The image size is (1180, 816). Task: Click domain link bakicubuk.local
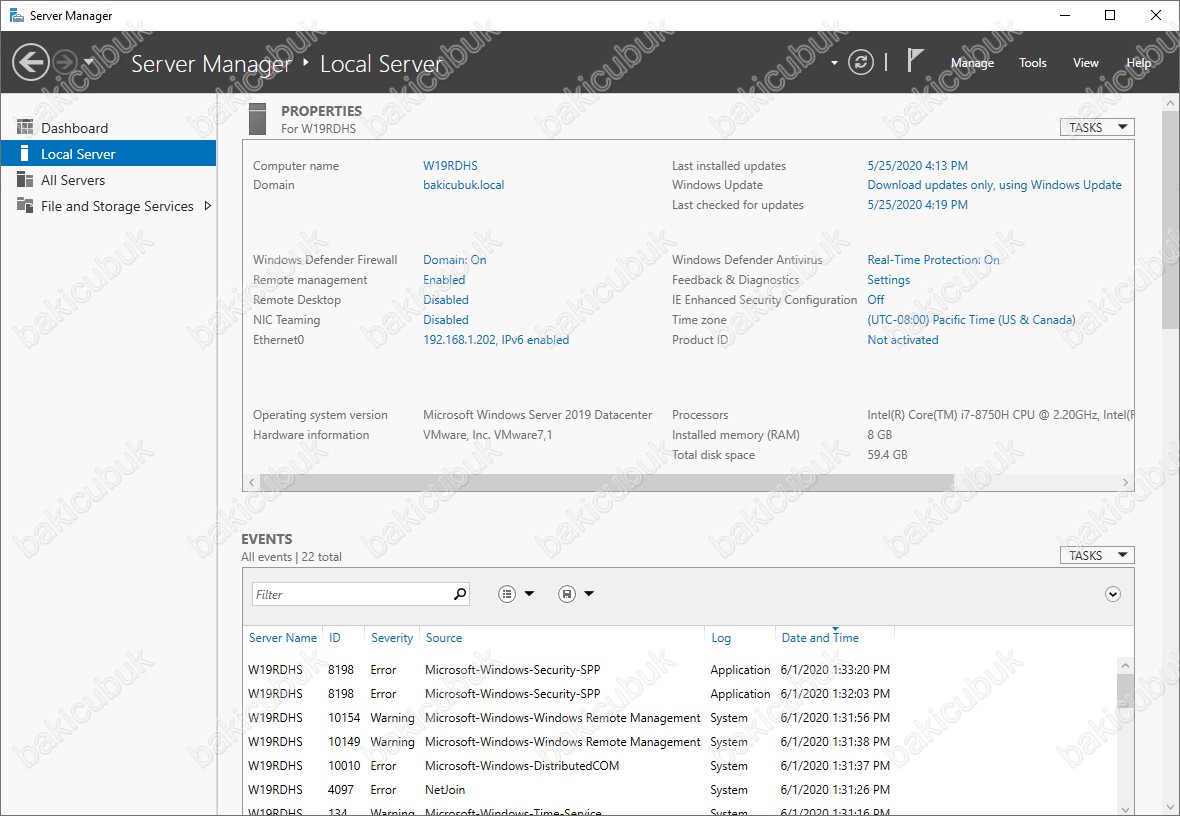pos(464,184)
